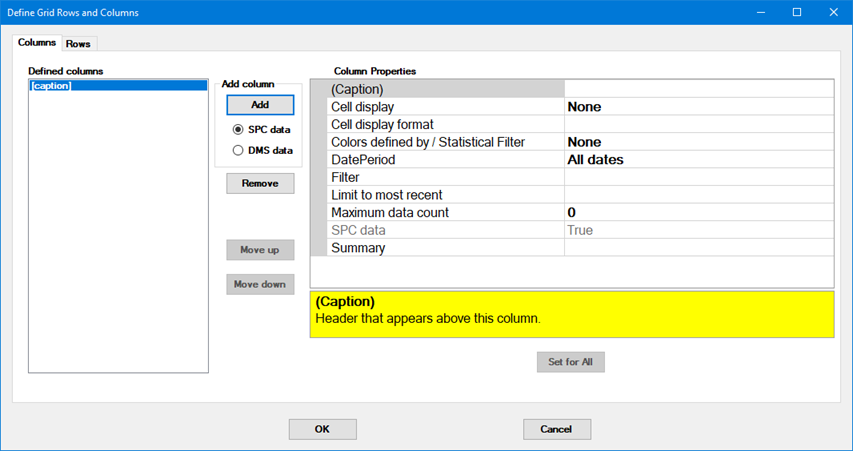
Task: Maximize the dialog window
Action: point(797,12)
